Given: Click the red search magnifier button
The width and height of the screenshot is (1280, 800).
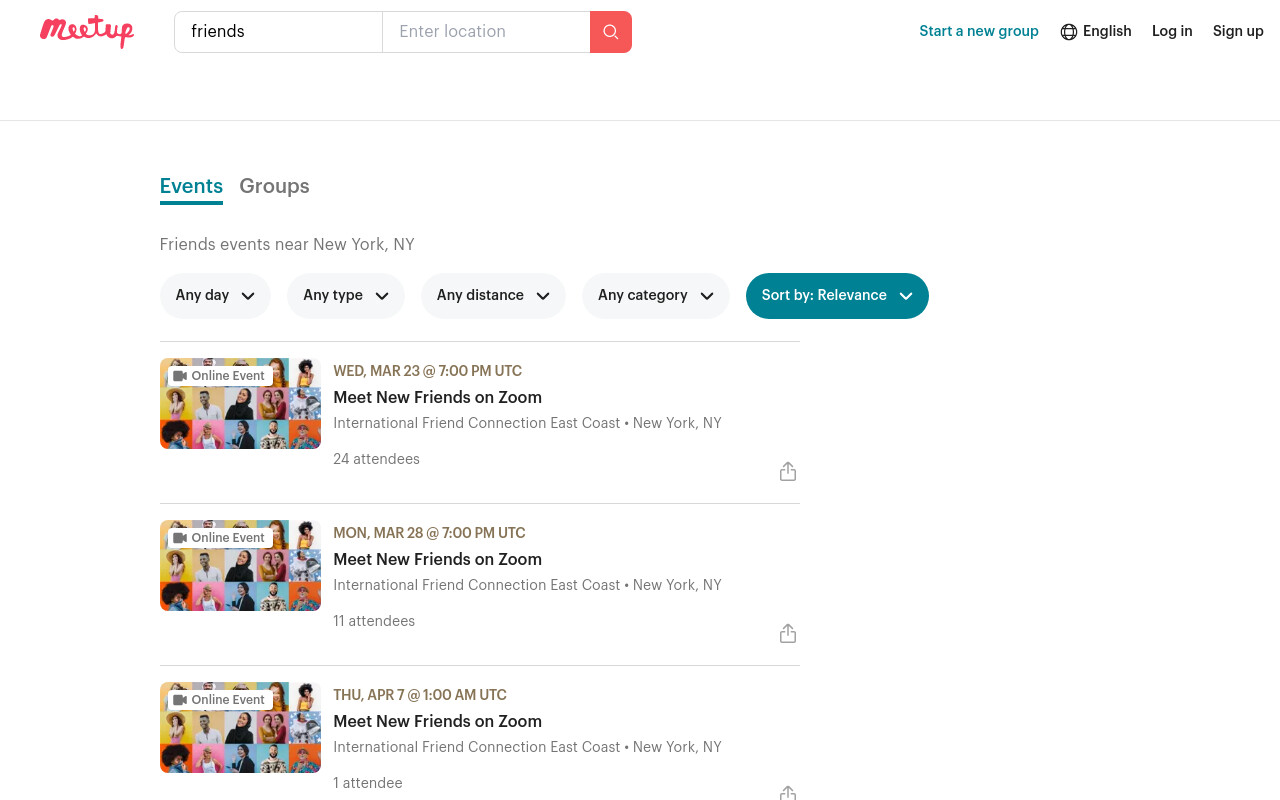Looking at the screenshot, I should [x=611, y=32].
